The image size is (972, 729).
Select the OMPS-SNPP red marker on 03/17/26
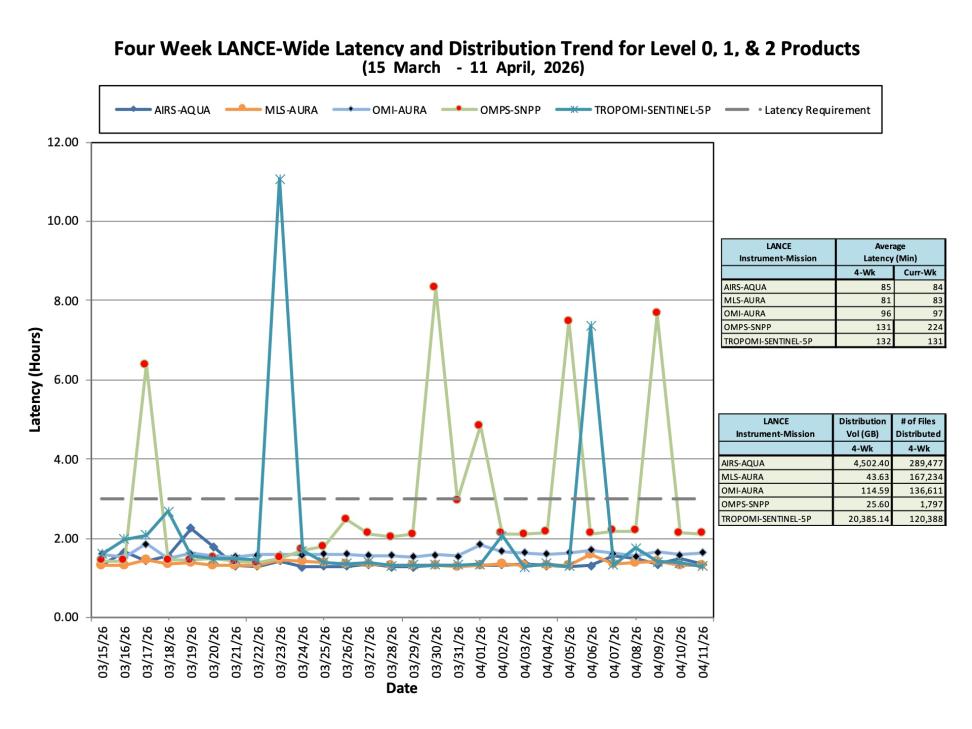tap(144, 364)
